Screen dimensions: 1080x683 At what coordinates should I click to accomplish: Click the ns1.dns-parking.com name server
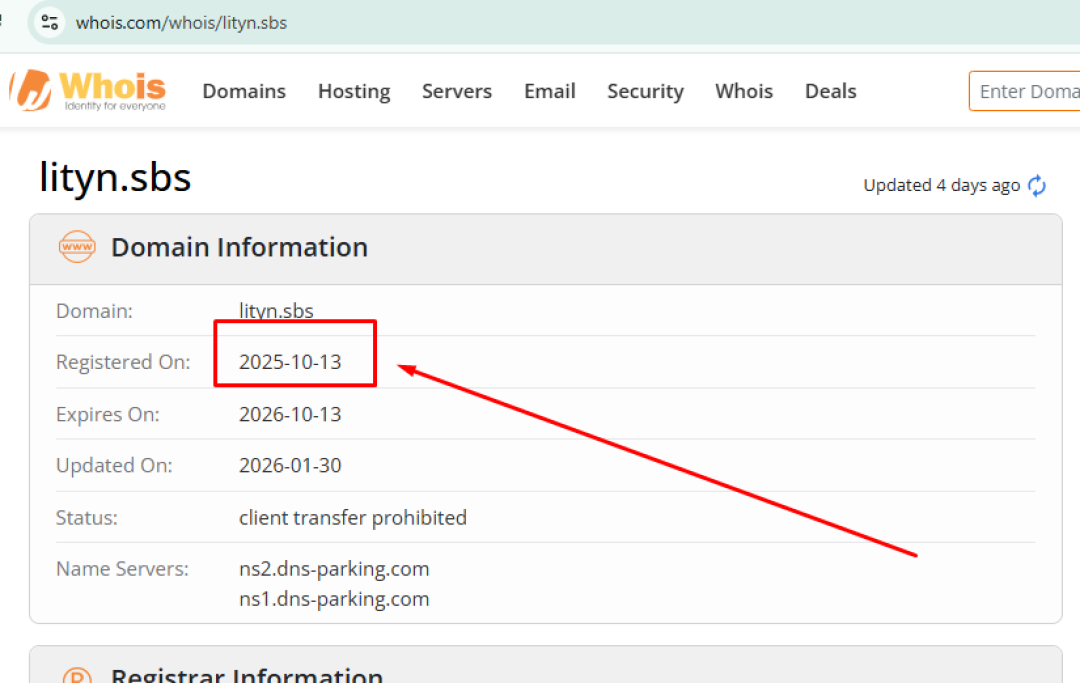click(x=334, y=599)
